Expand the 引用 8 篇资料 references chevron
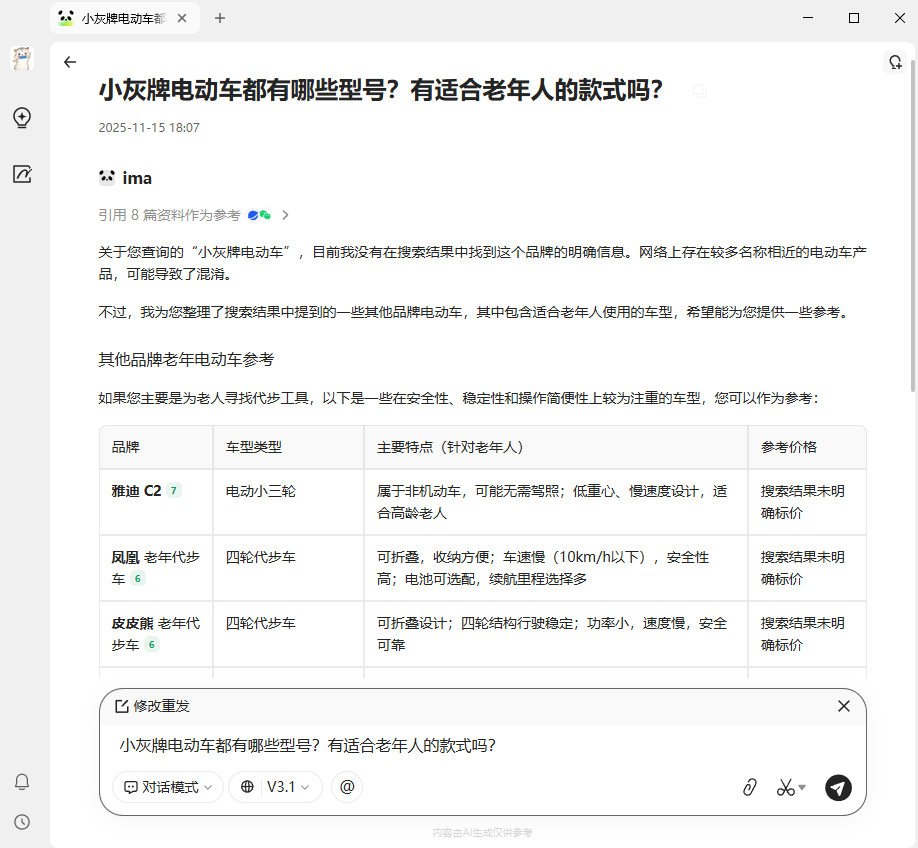This screenshot has width=918, height=848. 285,215
